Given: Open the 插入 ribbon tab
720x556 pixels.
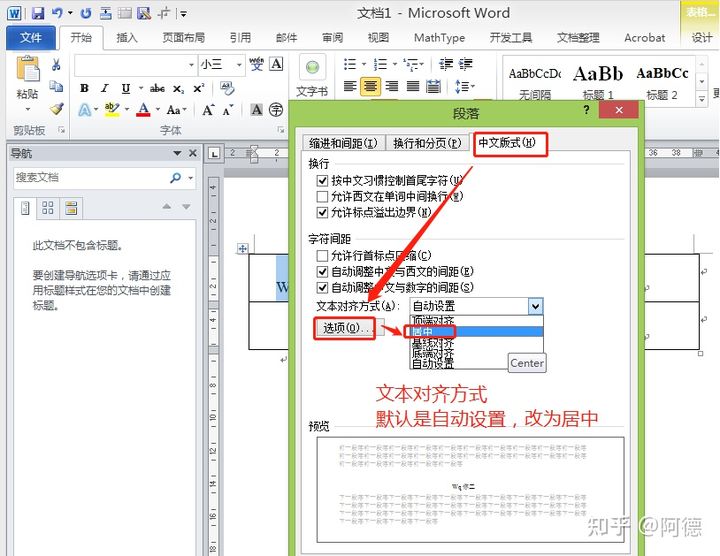Looking at the screenshot, I should tap(127, 38).
